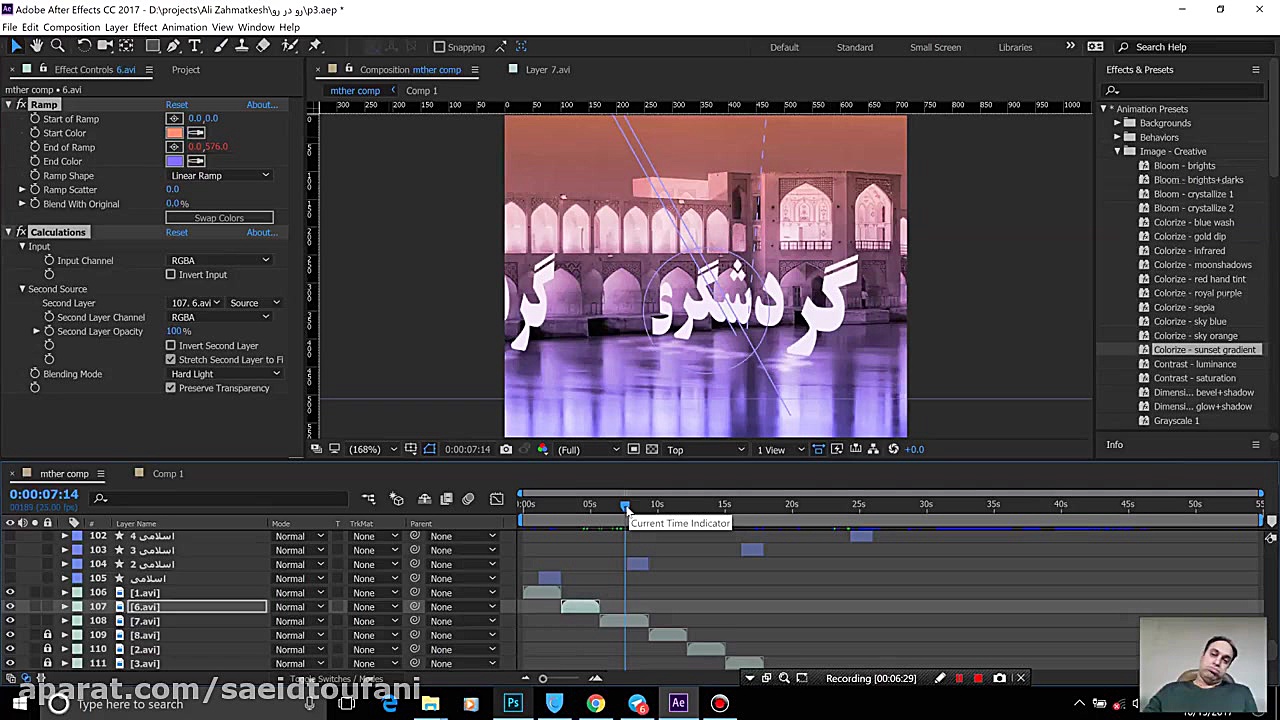Hide the 6.avi layer with its eye toggle
The height and width of the screenshot is (720, 1280).
coord(9,606)
